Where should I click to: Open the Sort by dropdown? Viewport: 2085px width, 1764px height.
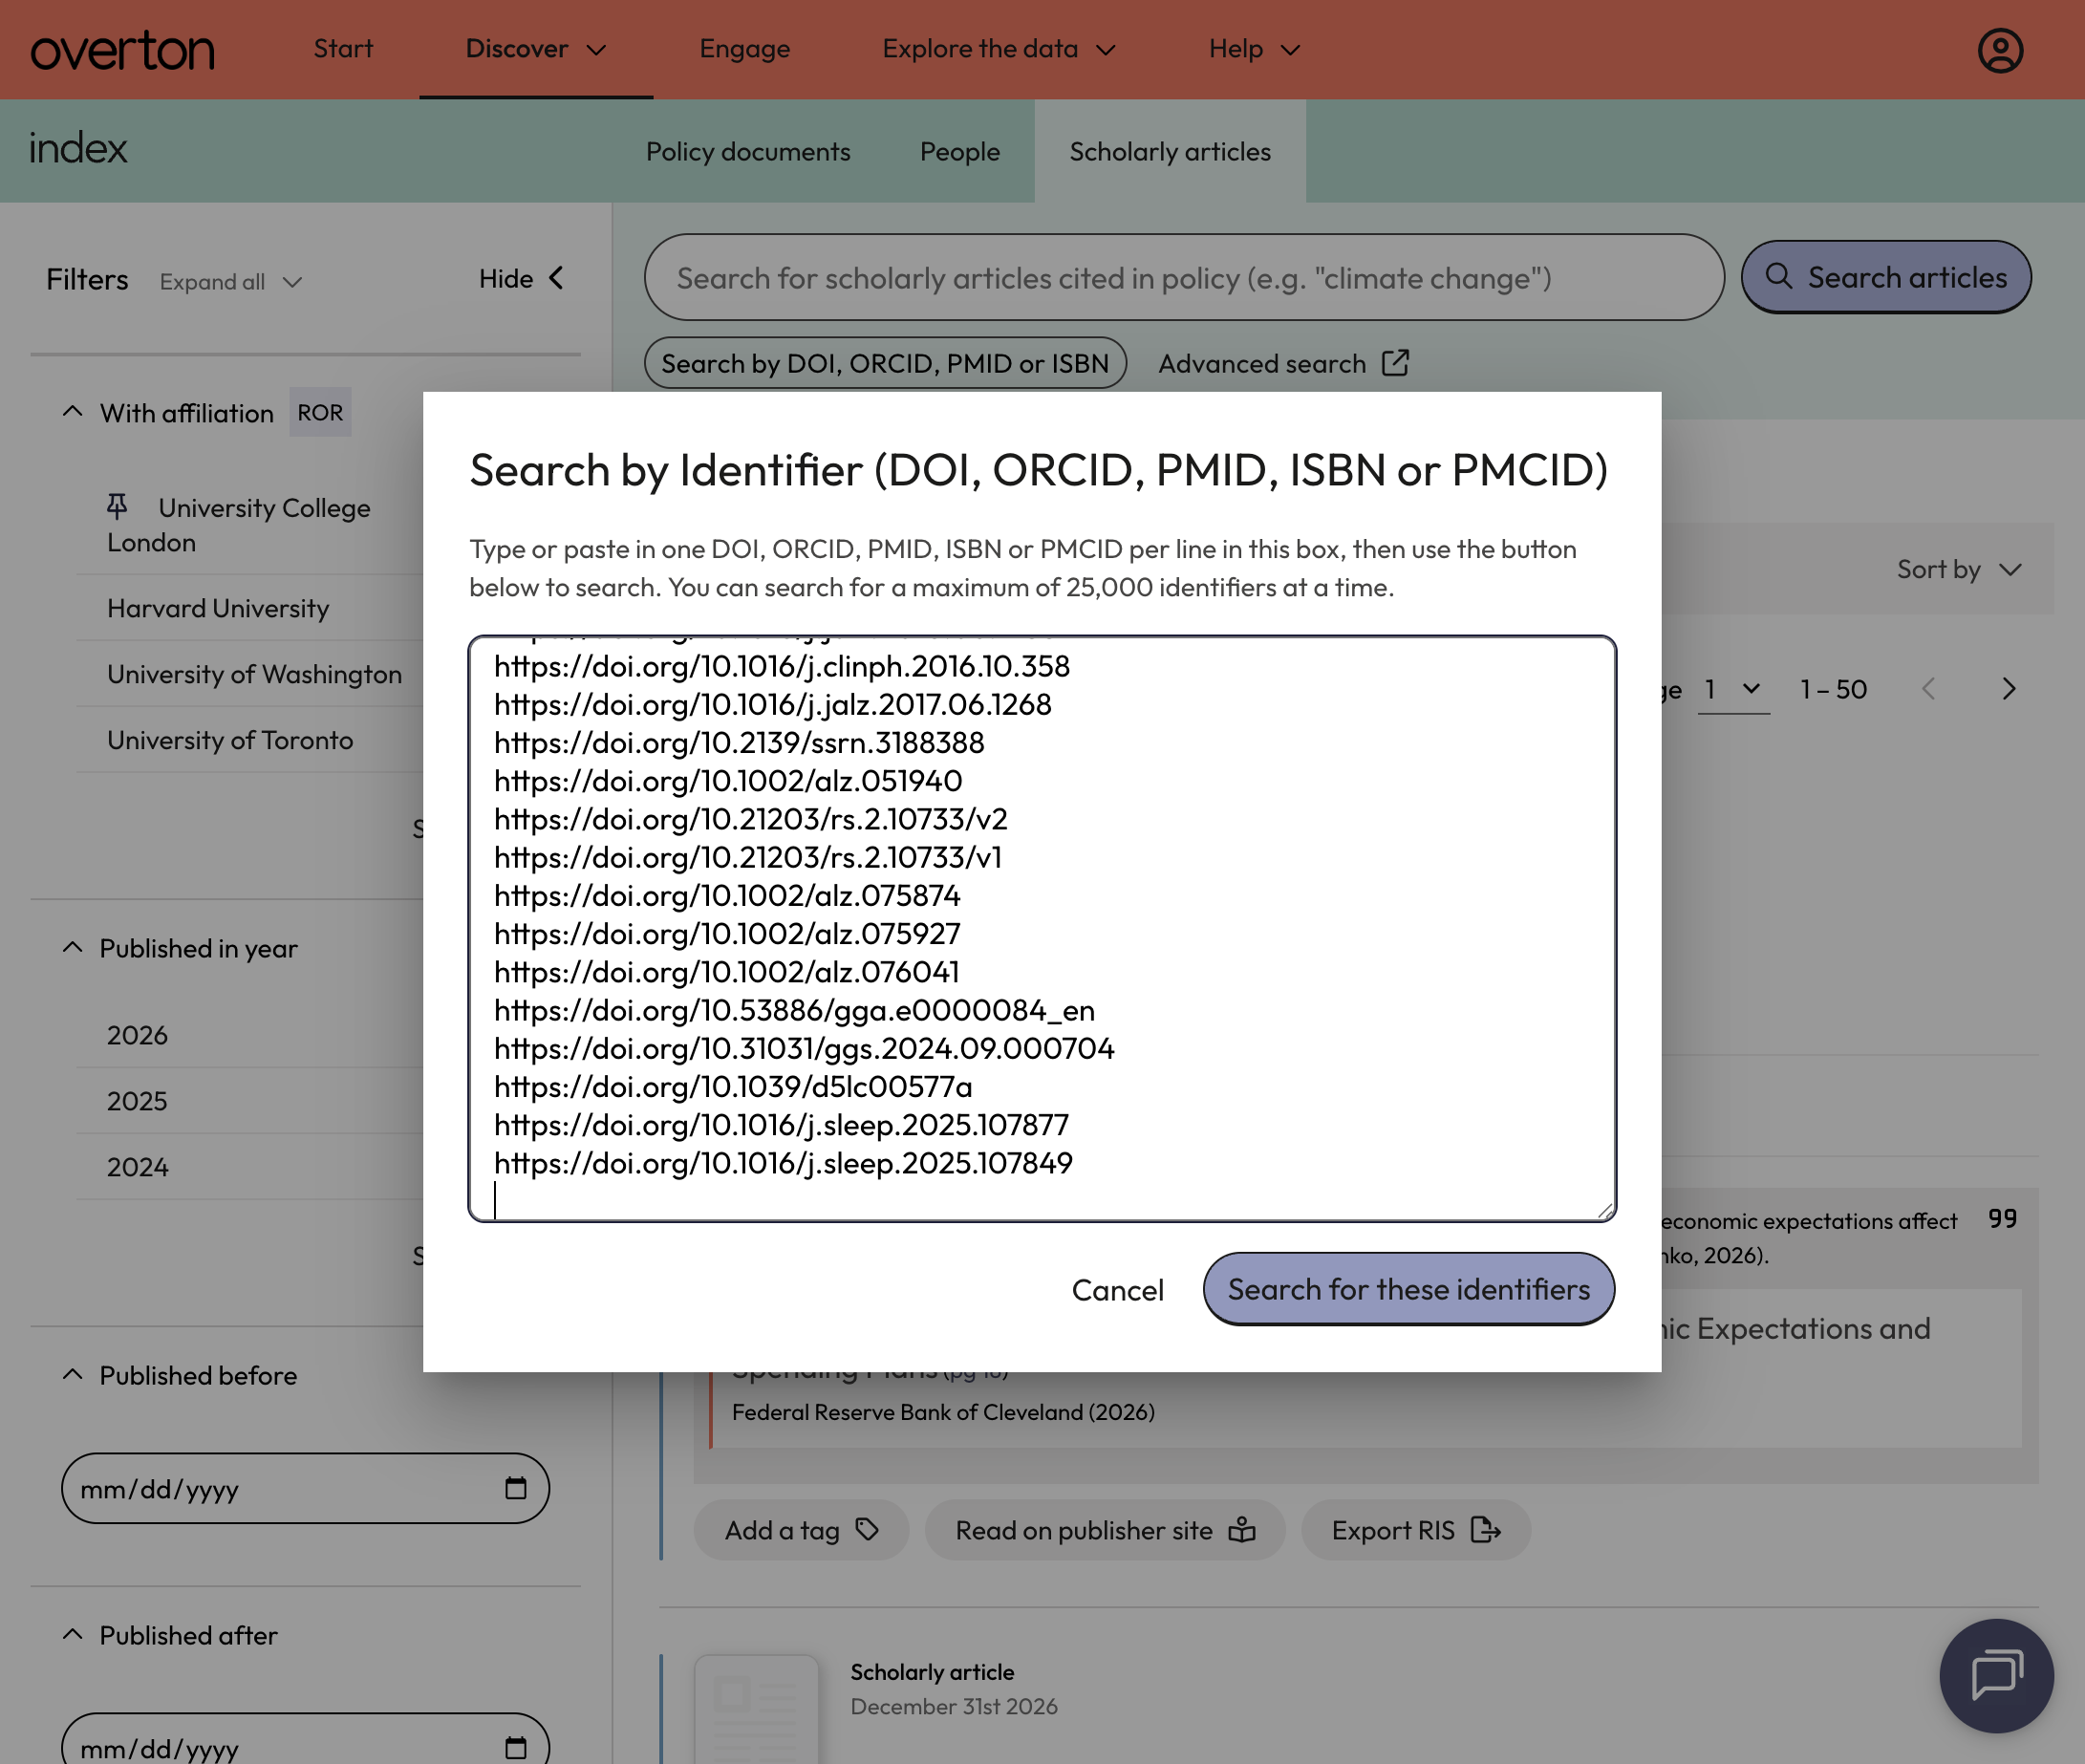point(1959,569)
